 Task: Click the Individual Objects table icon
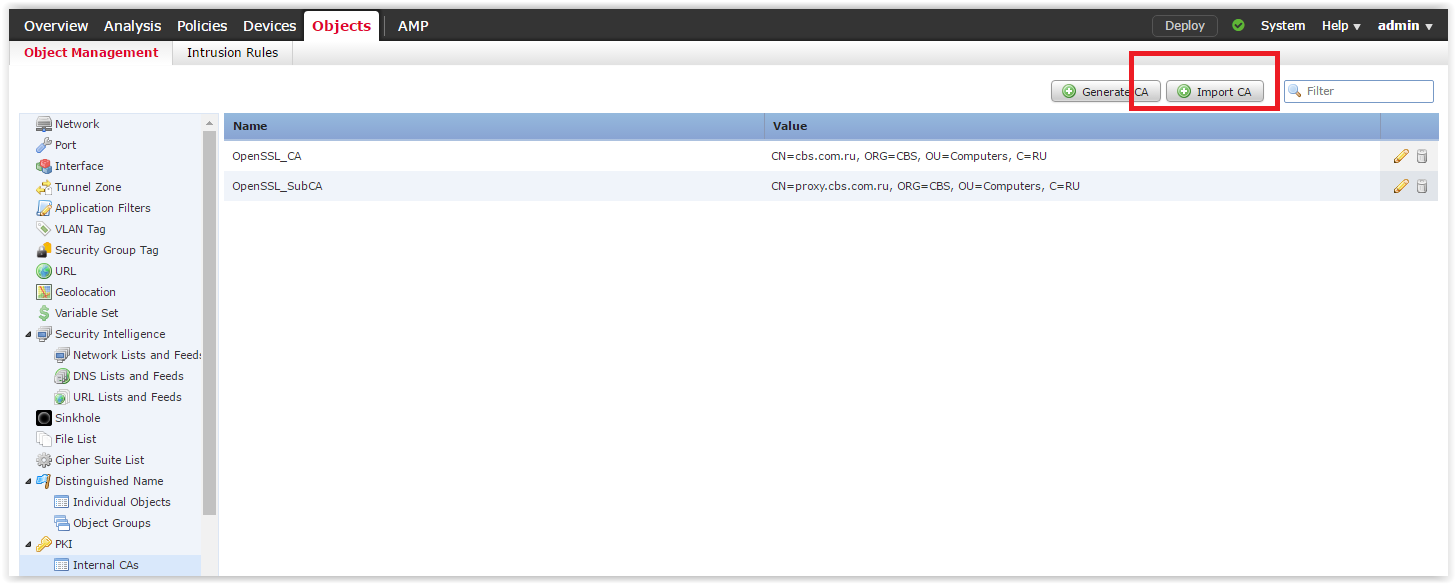tap(62, 502)
